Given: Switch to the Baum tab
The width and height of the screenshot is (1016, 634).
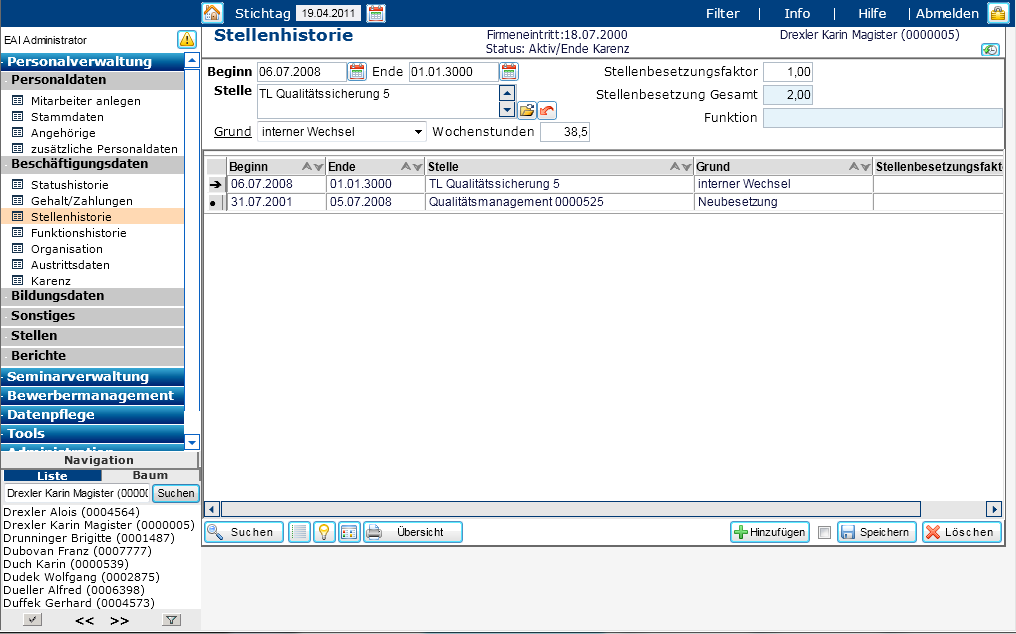Looking at the screenshot, I should tap(150, 476).
